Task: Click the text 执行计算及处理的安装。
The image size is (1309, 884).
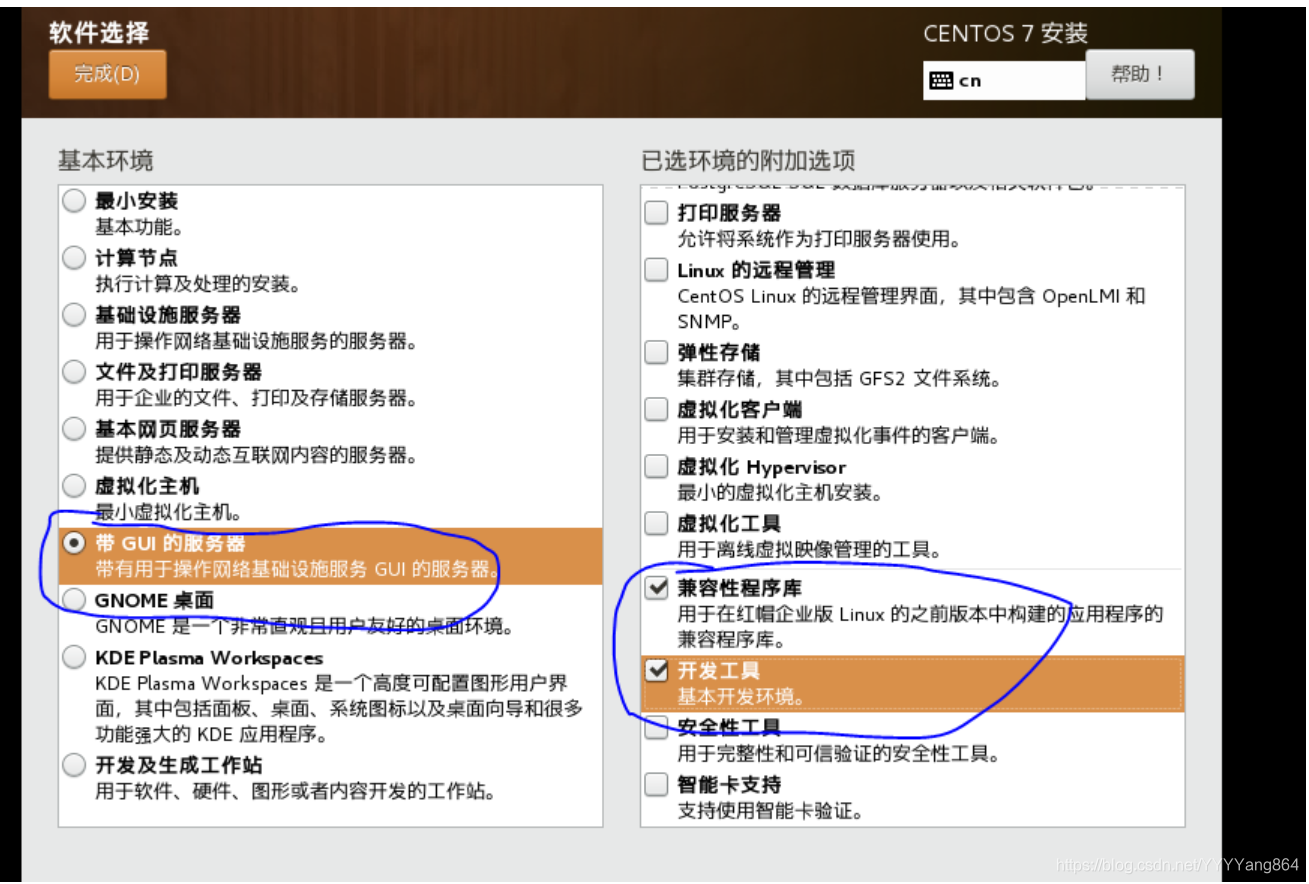Action: [x=198, y=284]
